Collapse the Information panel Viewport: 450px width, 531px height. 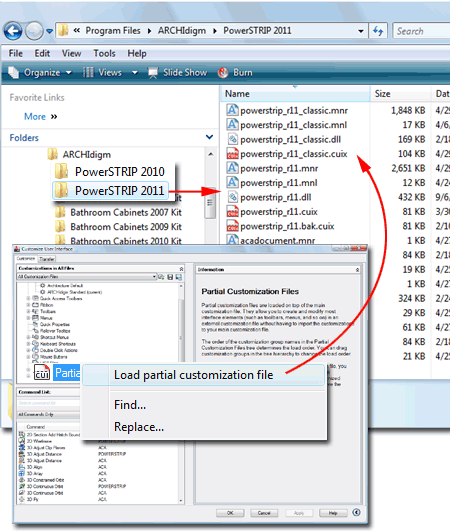358,270
